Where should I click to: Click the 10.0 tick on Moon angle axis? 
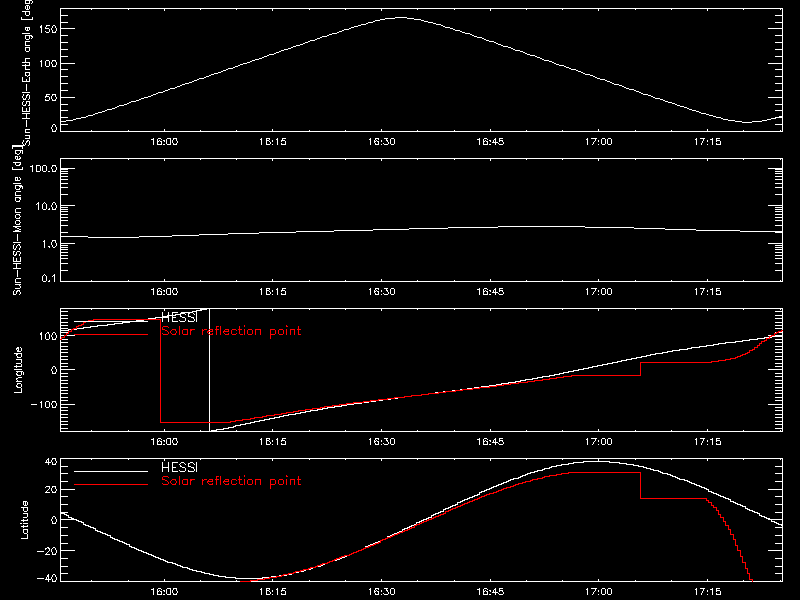coord(46,206)
